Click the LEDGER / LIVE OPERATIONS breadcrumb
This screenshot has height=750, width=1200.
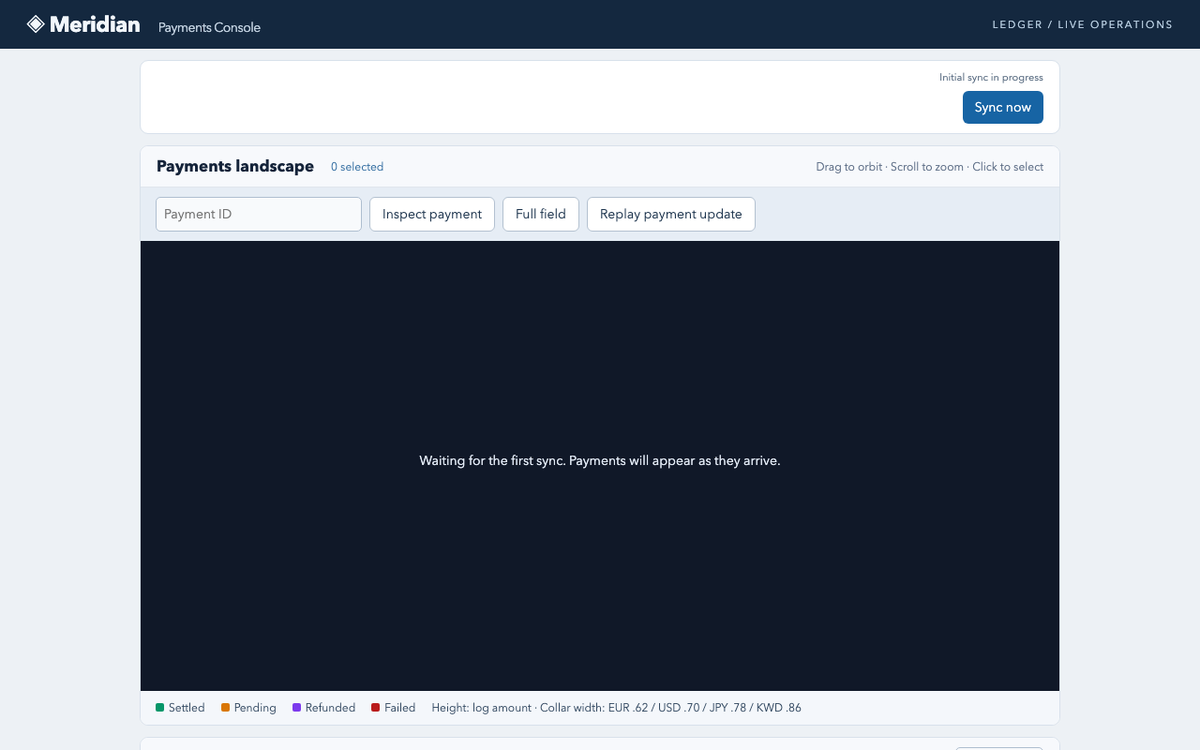pos(1082,24)
